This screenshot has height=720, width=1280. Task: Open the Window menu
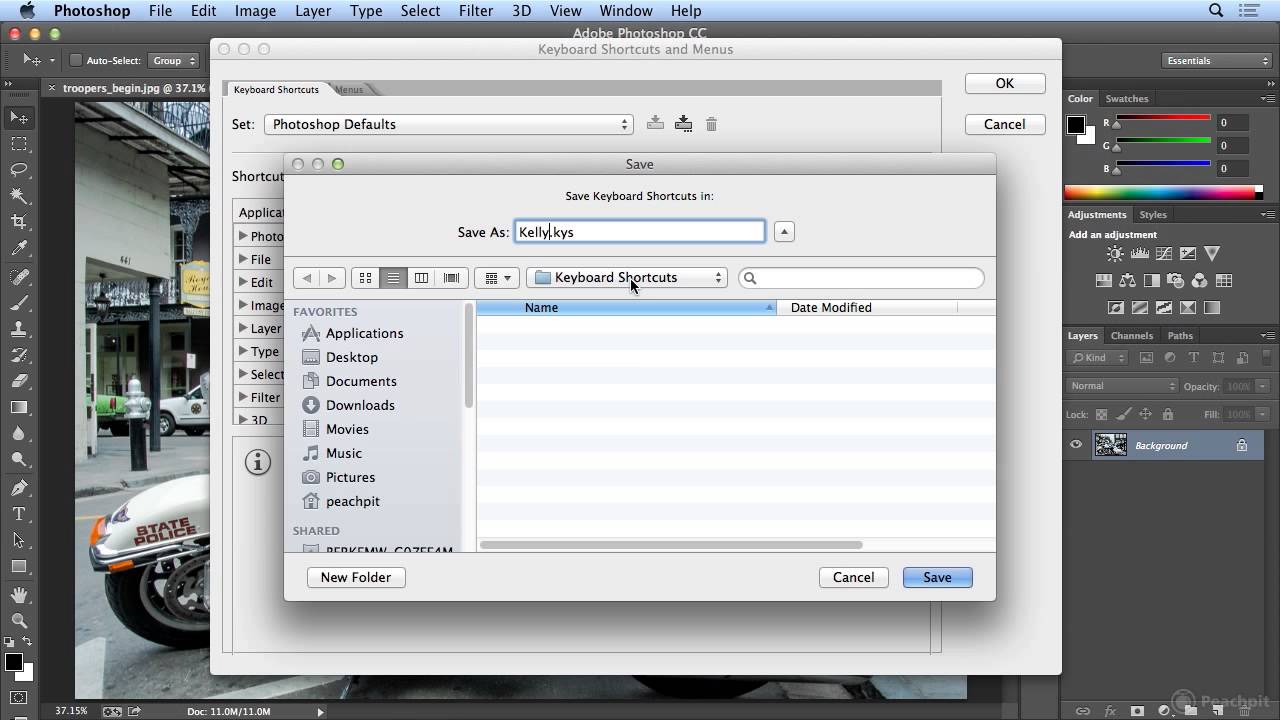625,11
